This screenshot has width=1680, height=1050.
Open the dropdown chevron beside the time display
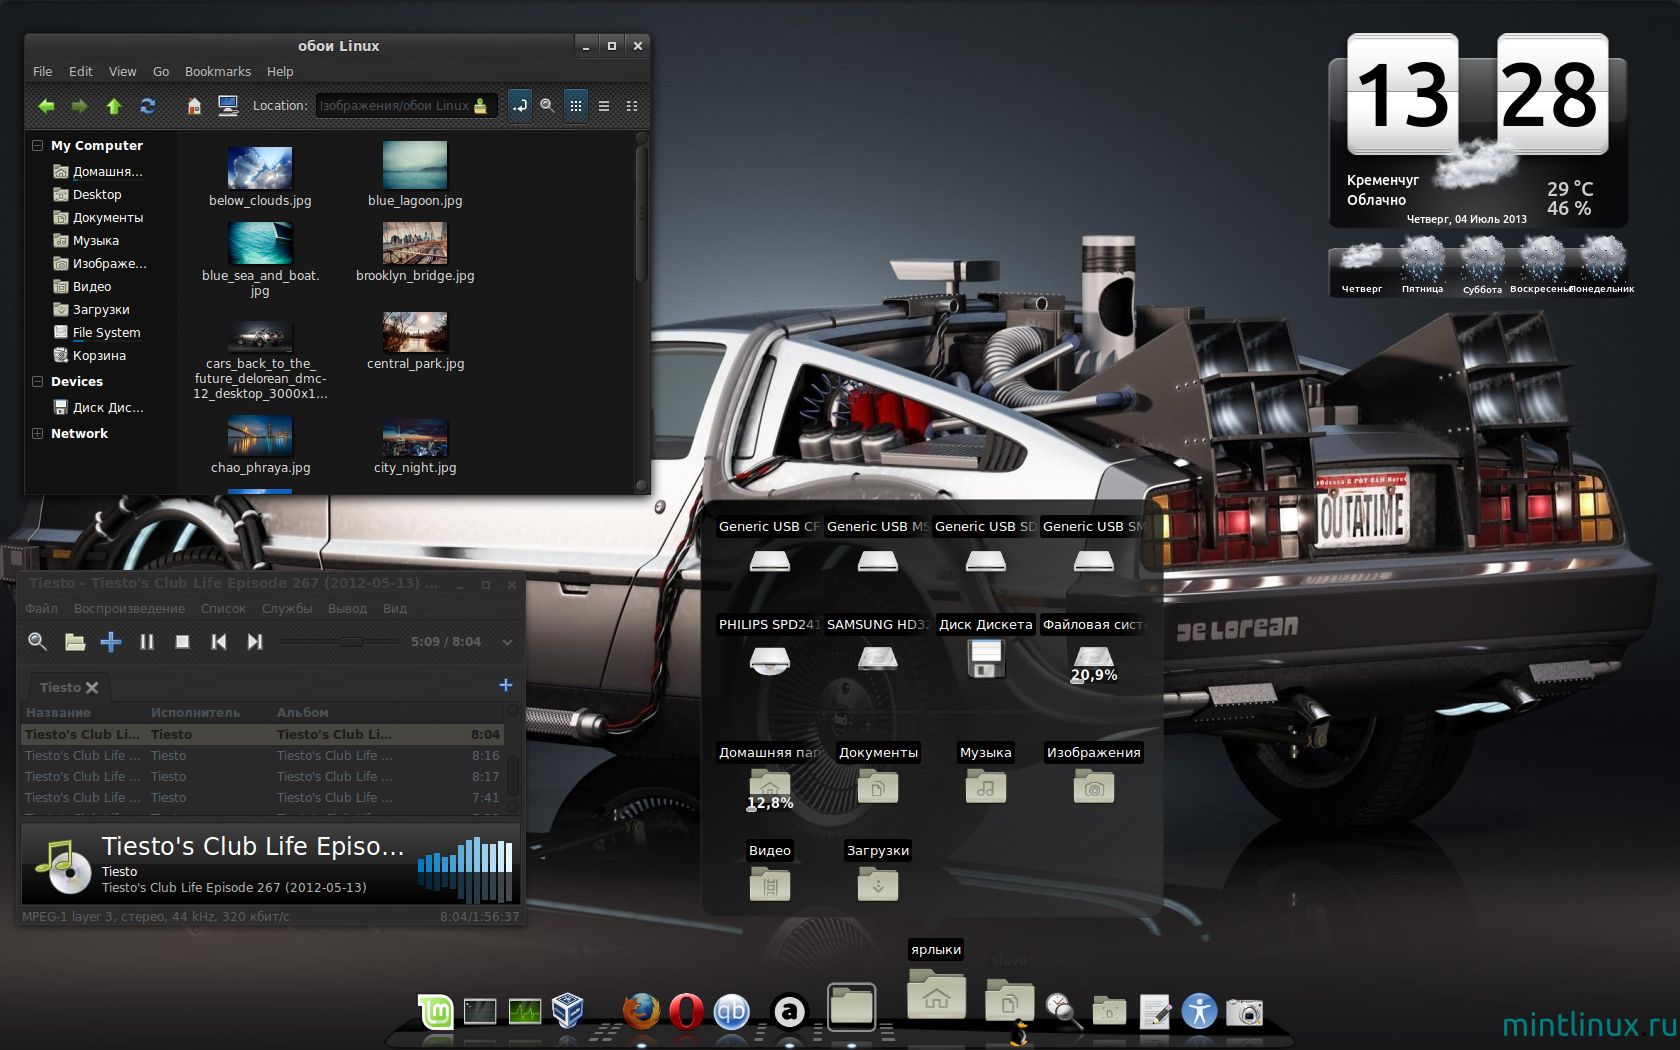click(507, 642)
